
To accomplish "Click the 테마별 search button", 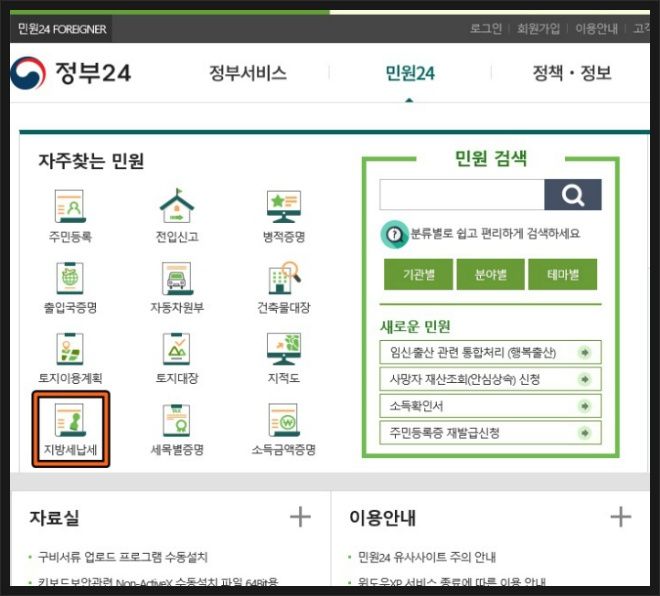I will [563, 274].
